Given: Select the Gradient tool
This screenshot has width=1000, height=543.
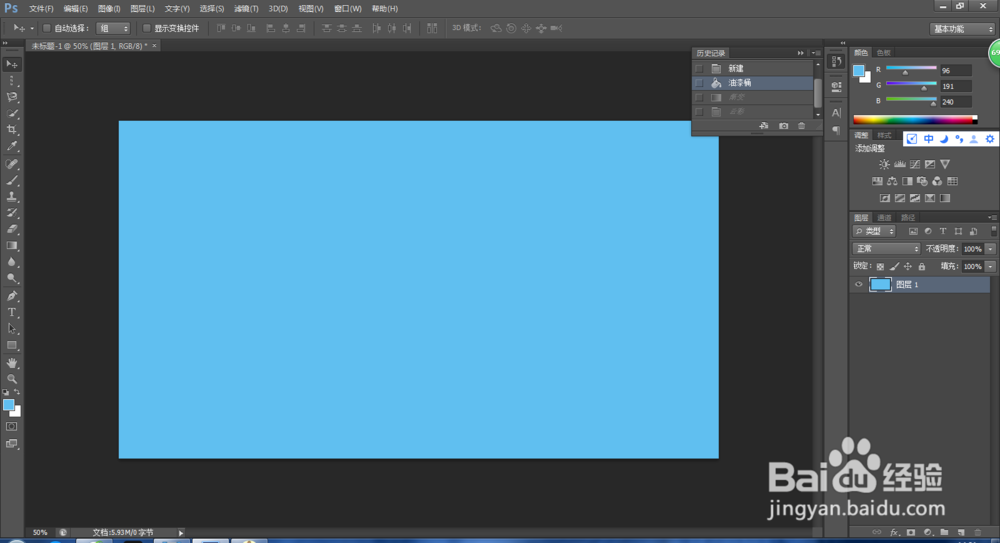Looking at the screenshot, I should point(11,246).
